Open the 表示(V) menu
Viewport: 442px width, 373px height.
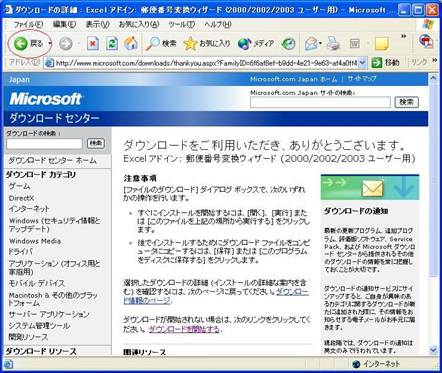[97, 24]
